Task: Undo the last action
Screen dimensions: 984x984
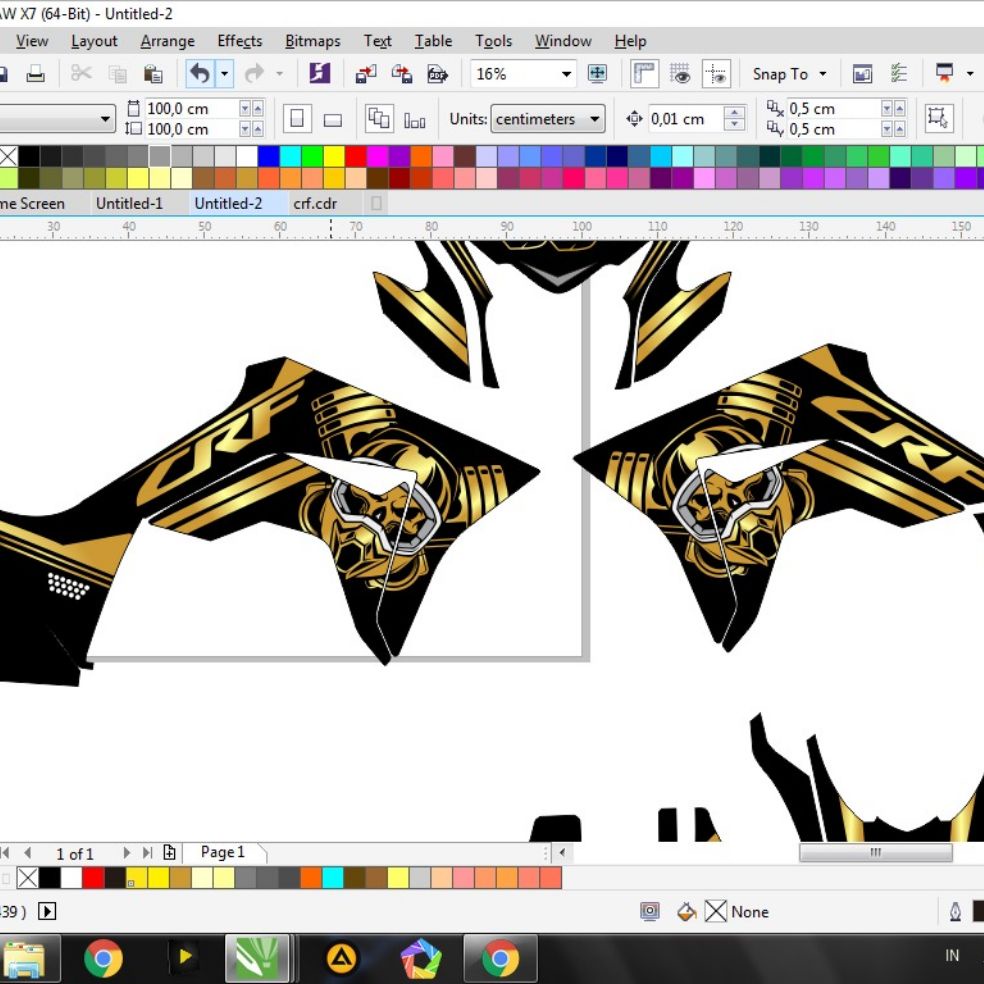Action: [x=198, y=73]
